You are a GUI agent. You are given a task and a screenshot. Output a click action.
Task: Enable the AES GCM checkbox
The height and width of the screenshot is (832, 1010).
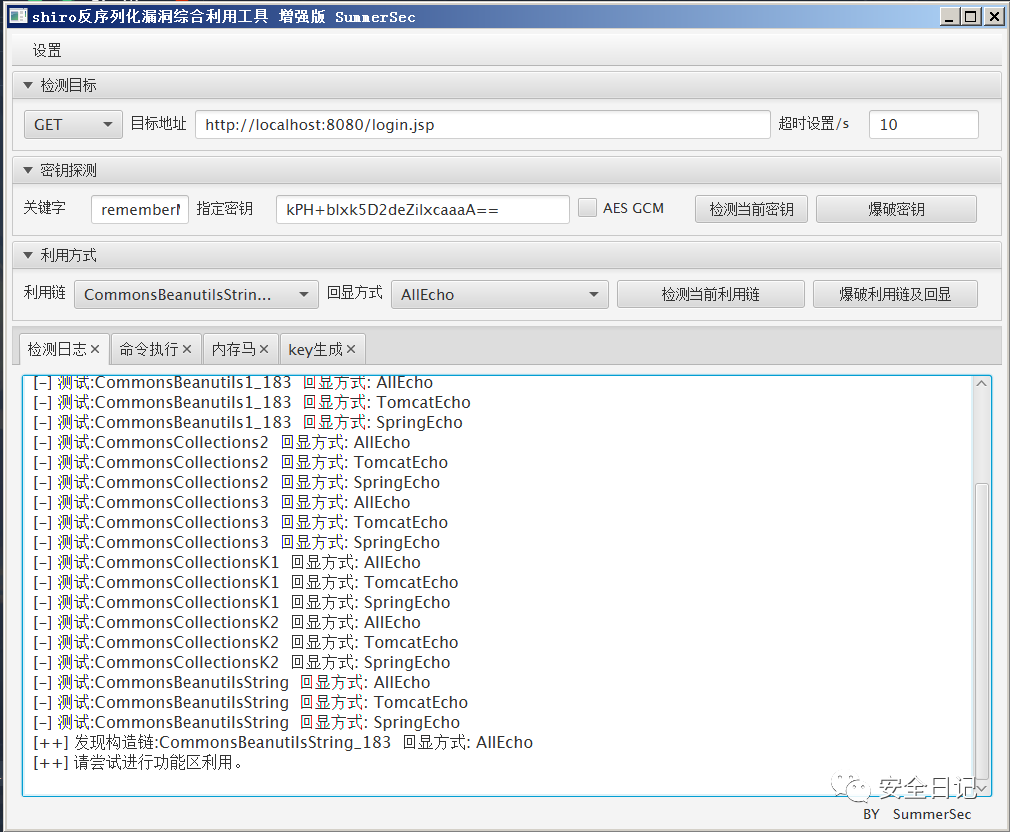pos(587,207)
